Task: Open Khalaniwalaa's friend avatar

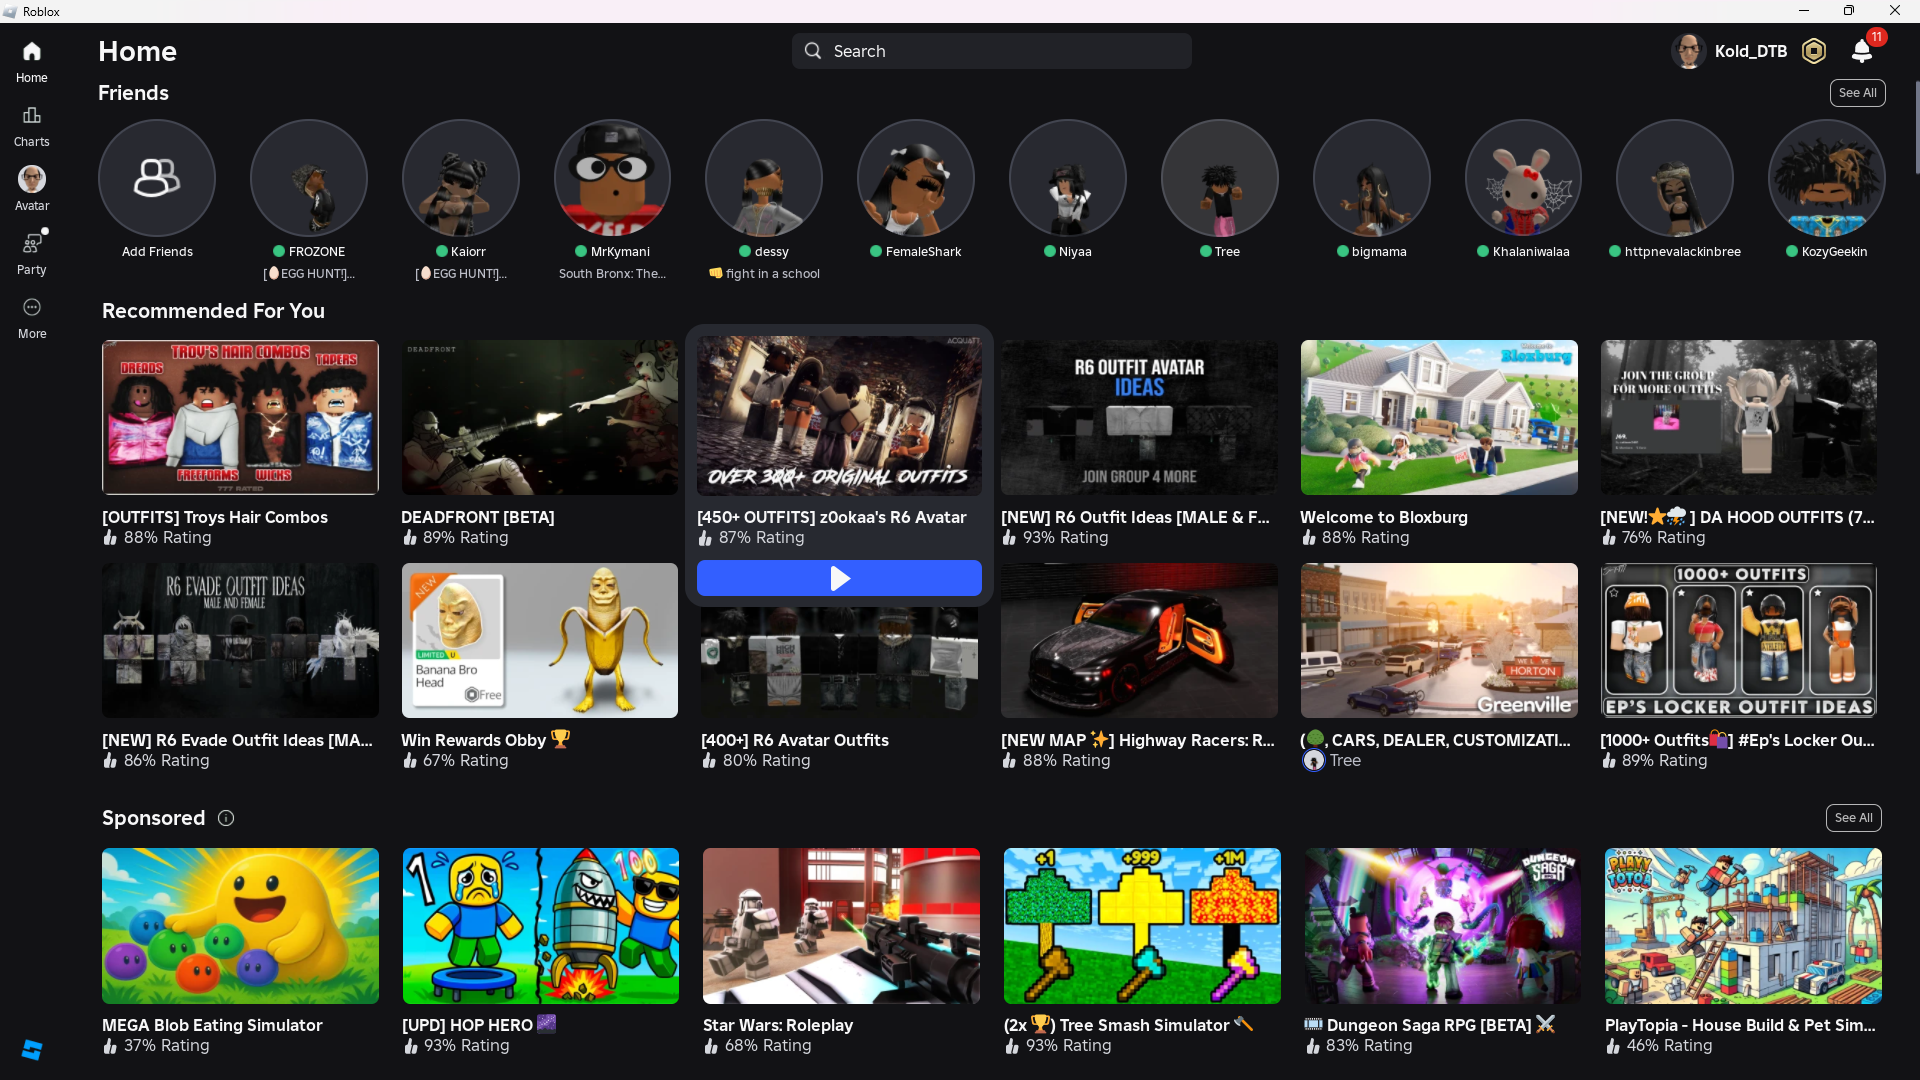Action: coord(1523,178)
